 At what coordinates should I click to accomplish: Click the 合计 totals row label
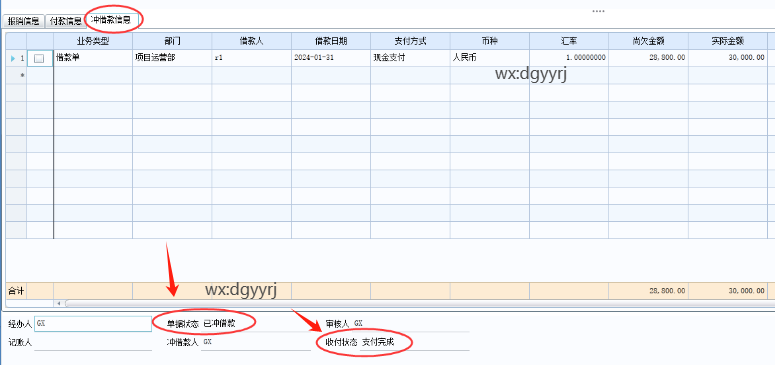click(x=16, y=291)
